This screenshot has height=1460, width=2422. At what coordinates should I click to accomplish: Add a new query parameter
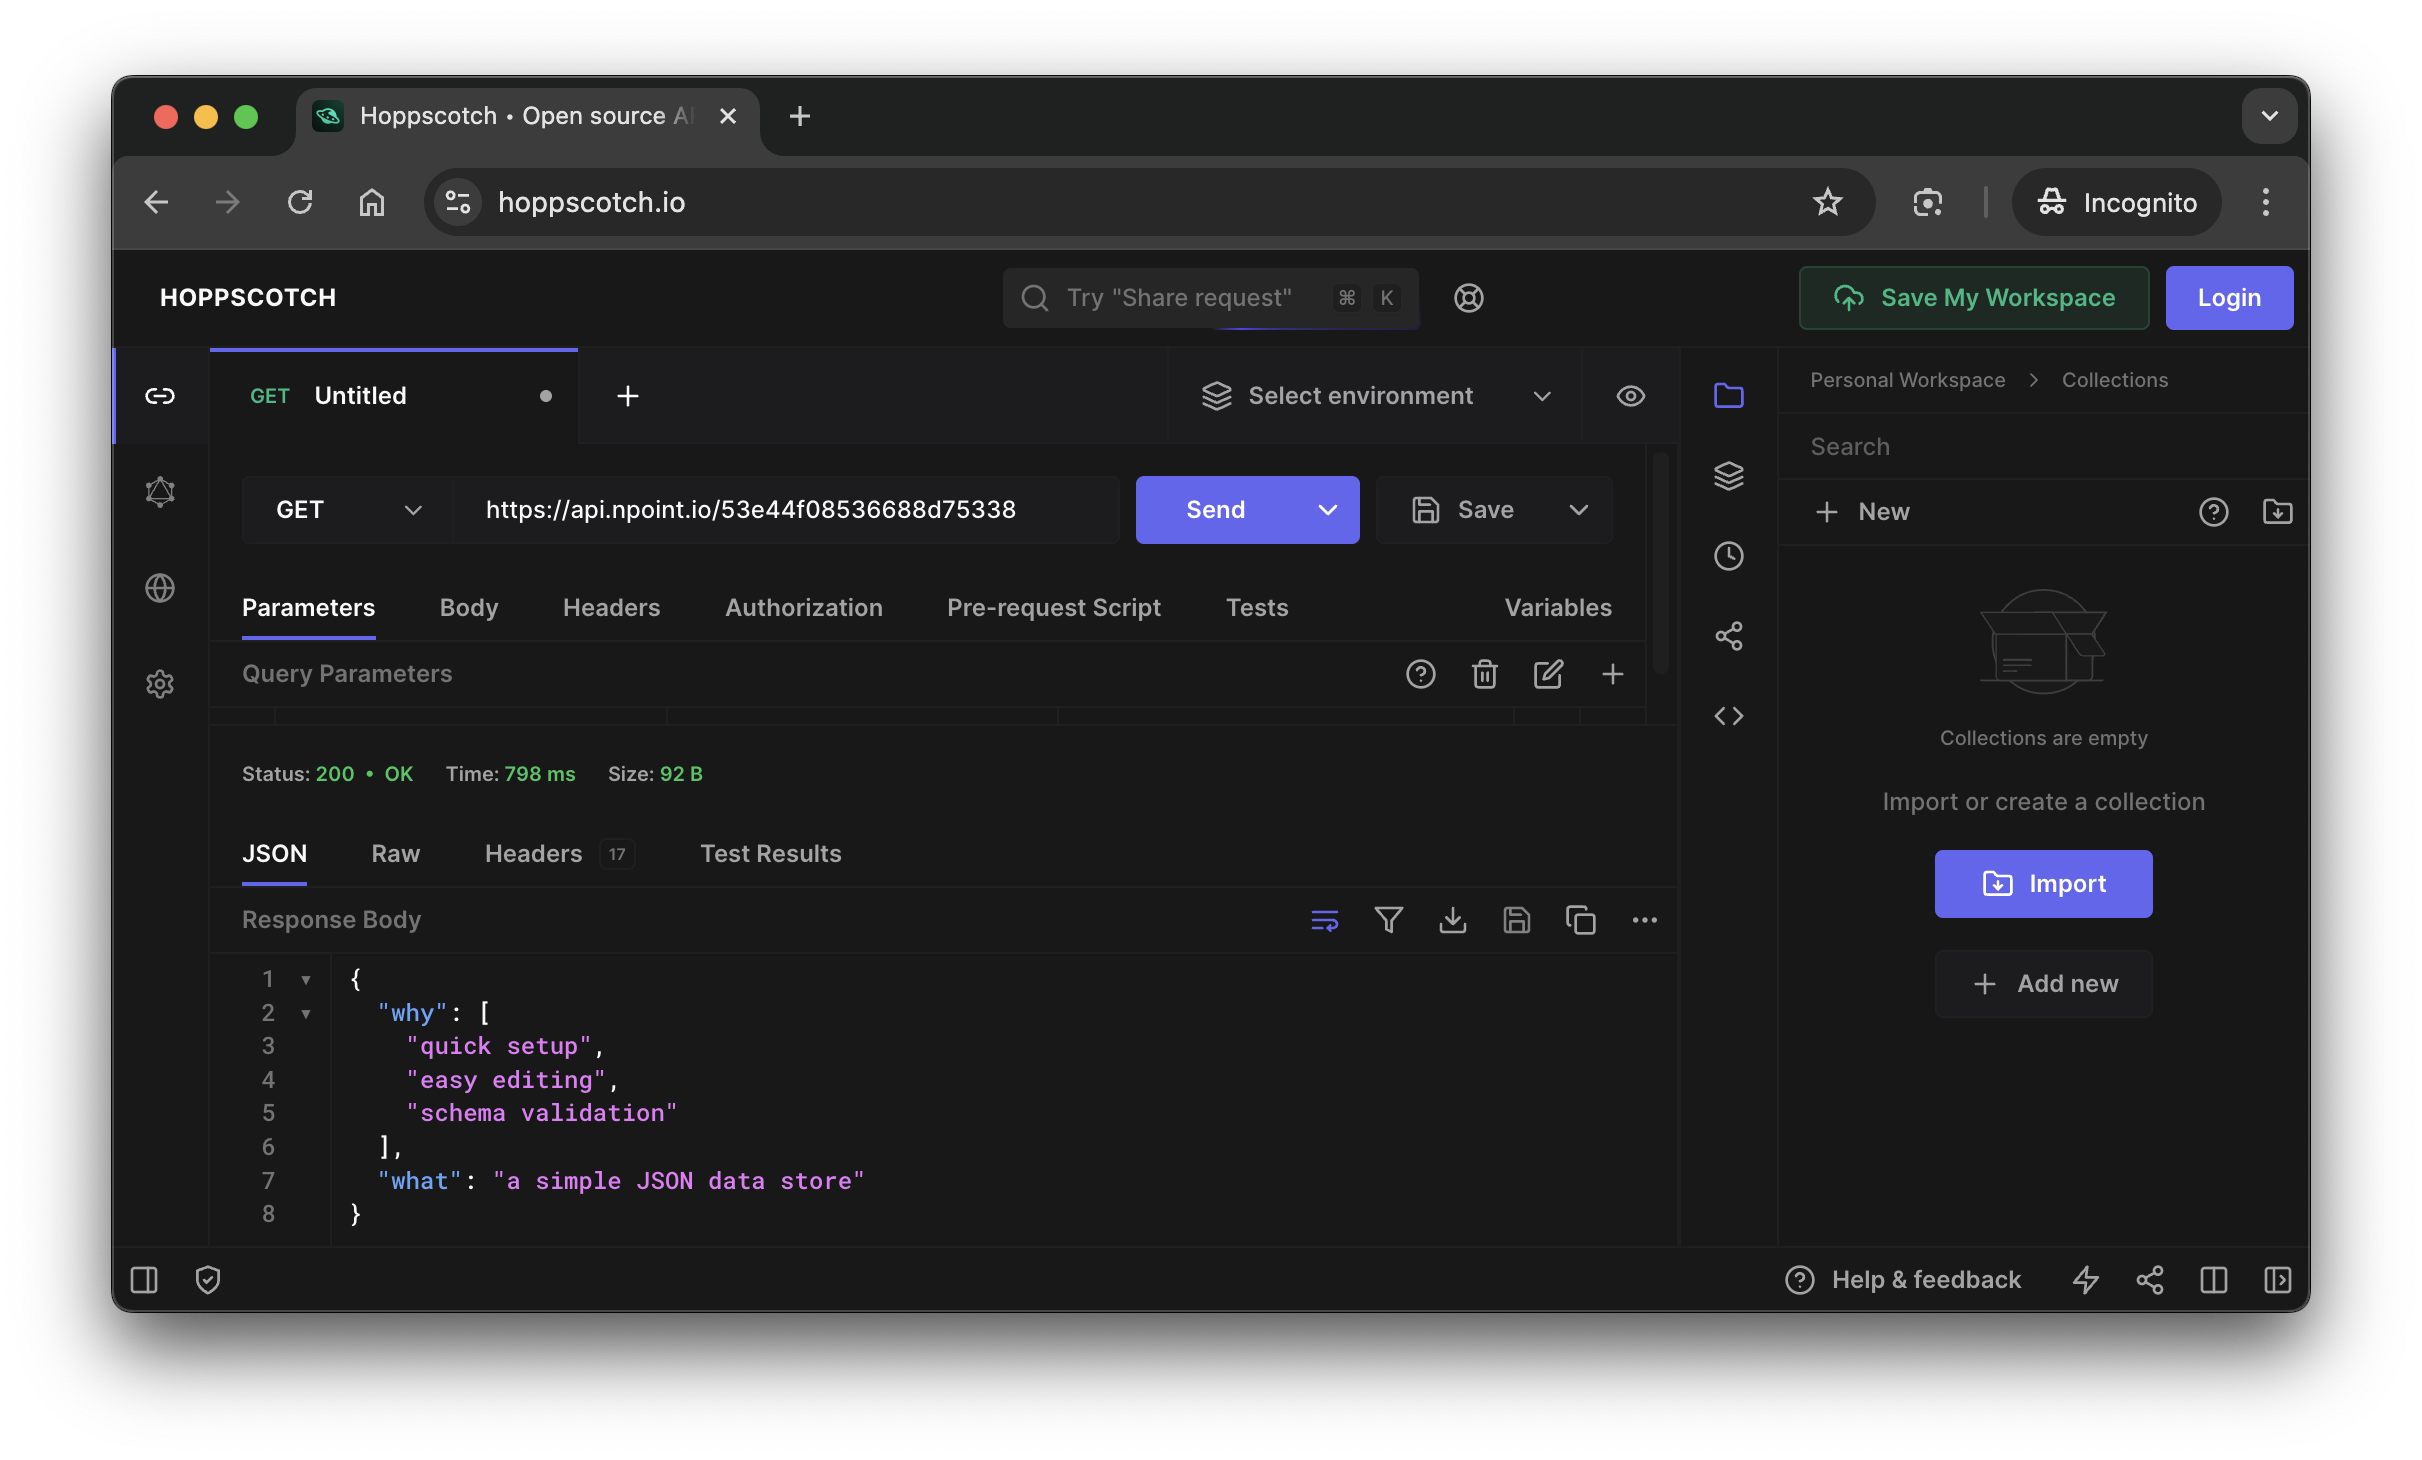coord(1613,674)
